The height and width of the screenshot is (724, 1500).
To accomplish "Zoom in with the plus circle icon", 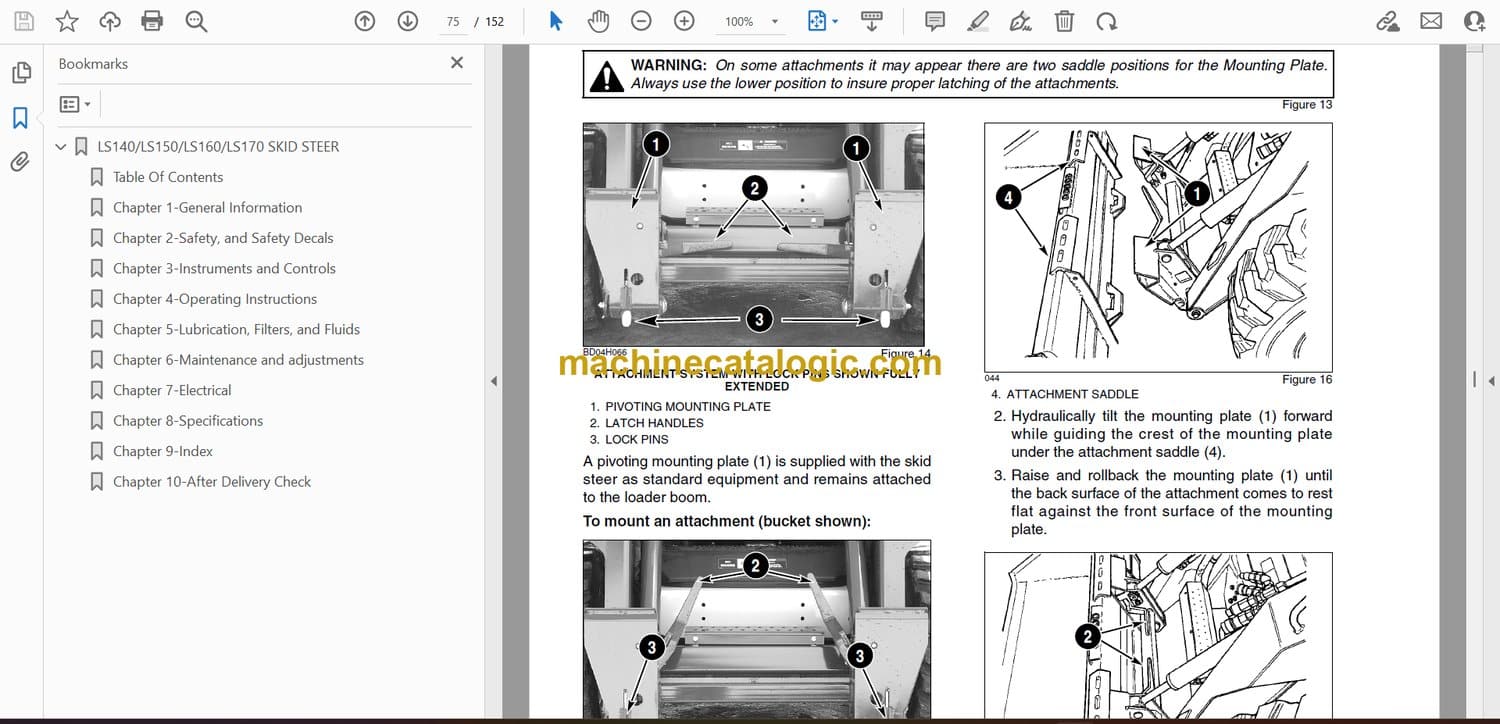I will [x=684, y=21].
